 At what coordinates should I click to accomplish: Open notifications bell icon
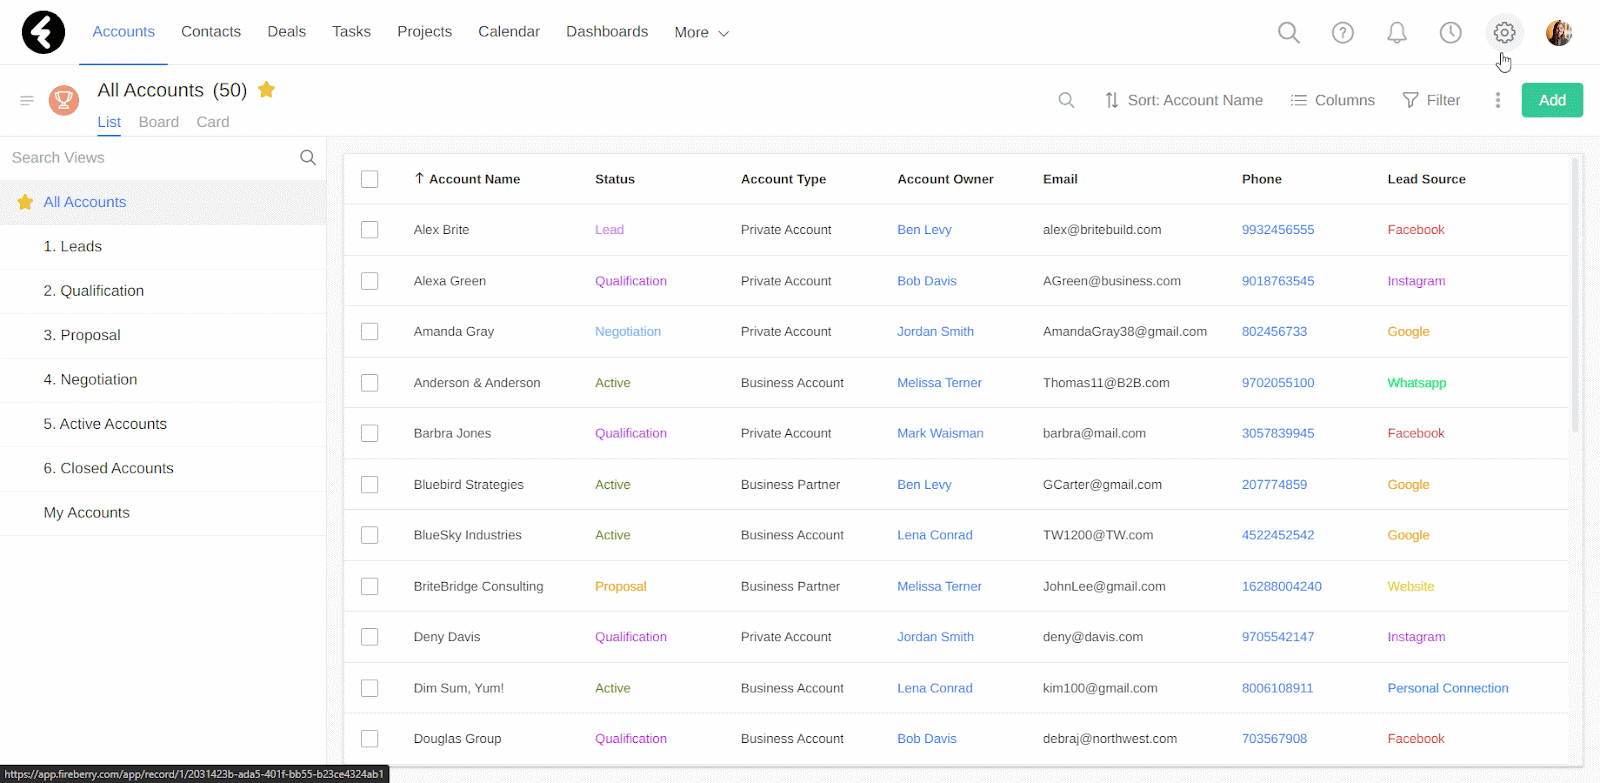click(x=1397, y=33)
